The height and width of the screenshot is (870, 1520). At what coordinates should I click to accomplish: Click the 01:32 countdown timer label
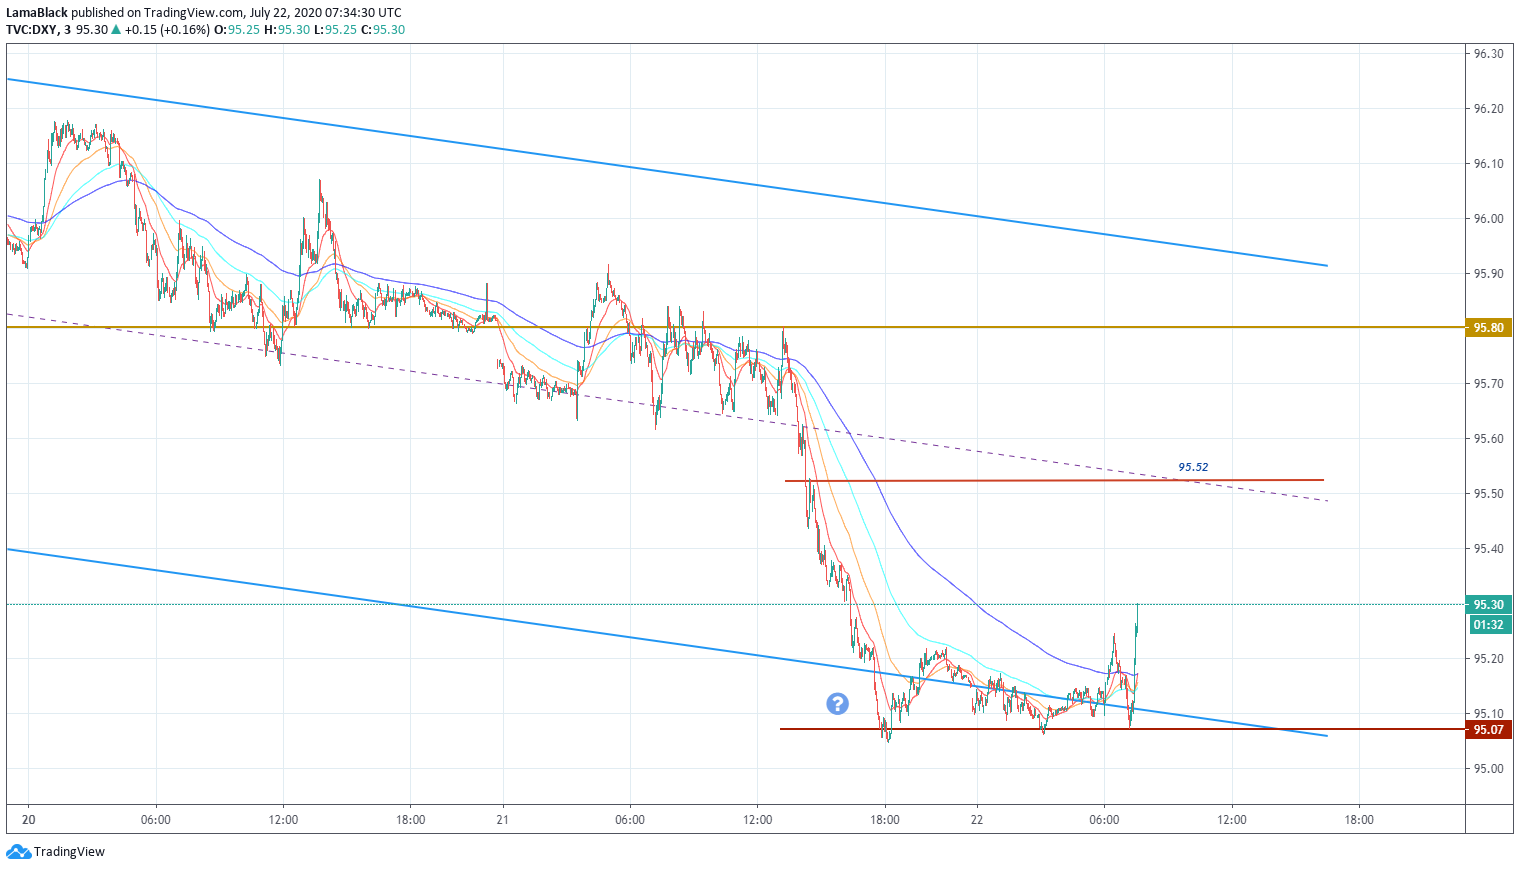1488,625
